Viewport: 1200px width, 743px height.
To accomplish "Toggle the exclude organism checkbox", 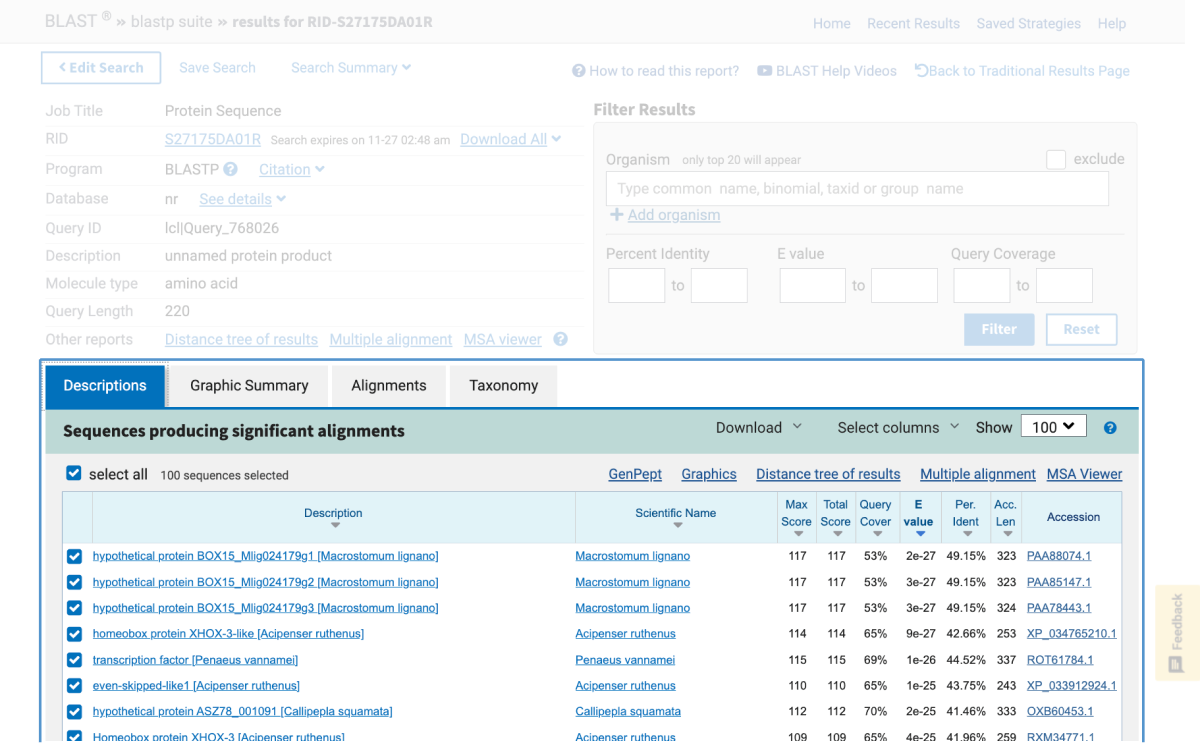I will point(1056,159).
